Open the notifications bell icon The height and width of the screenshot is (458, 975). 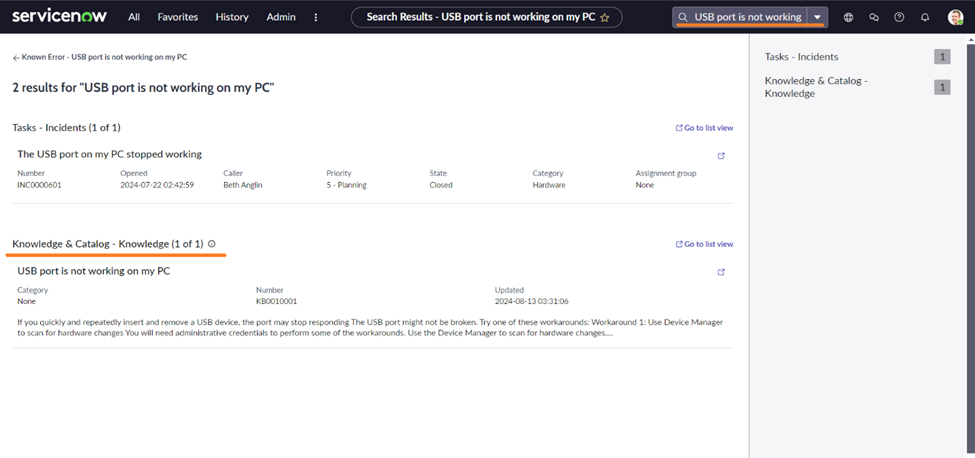925,17
